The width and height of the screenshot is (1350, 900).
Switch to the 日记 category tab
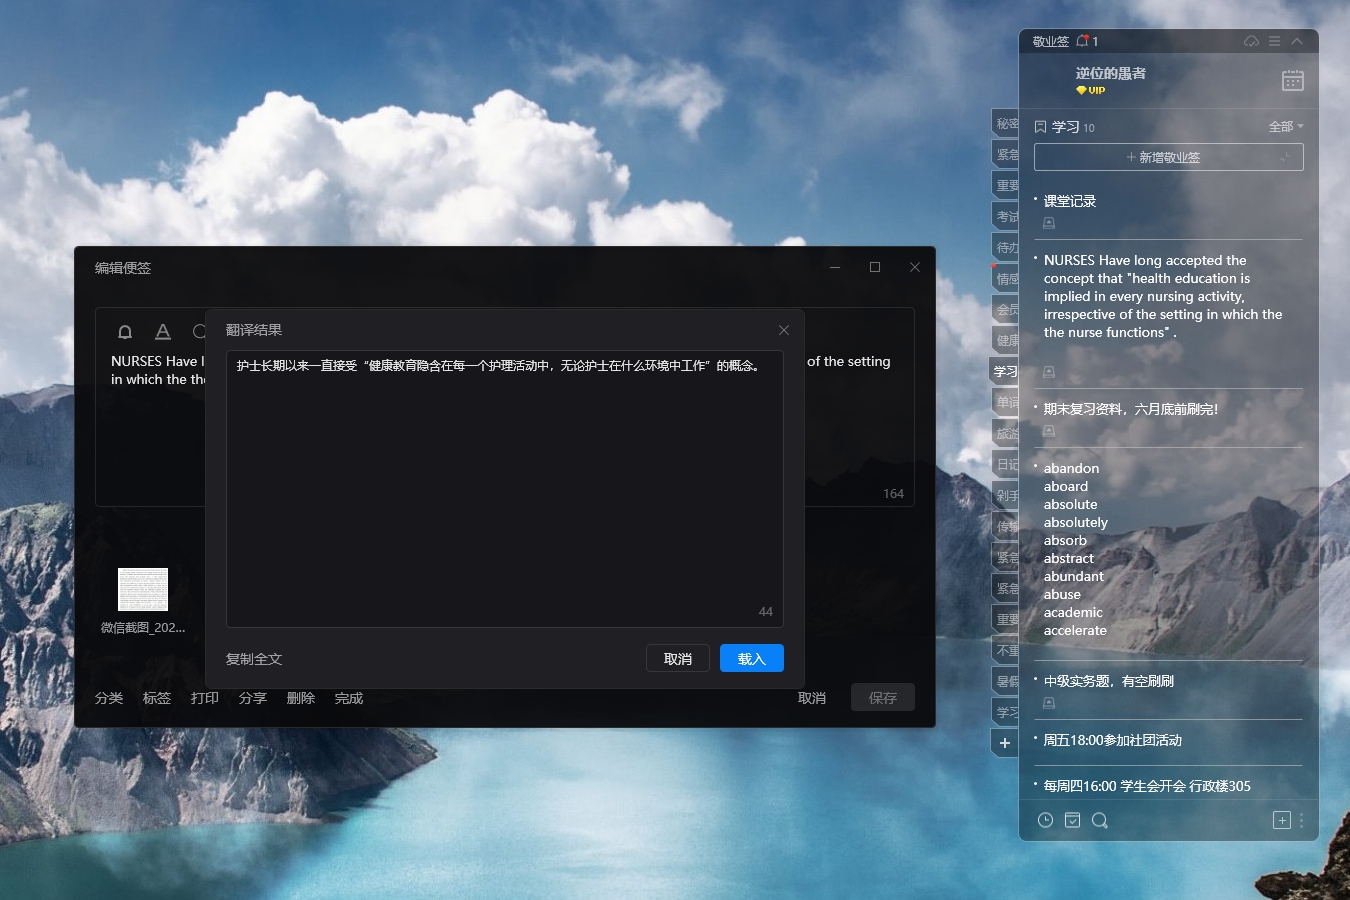point(1006,464)
